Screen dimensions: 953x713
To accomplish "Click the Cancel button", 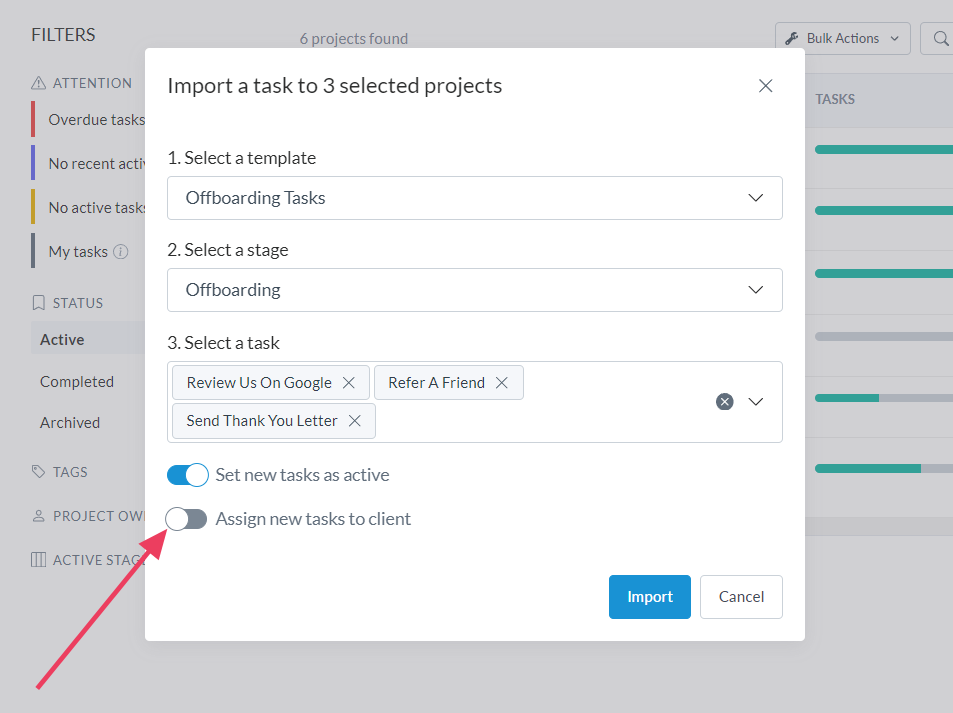I will pos(741,597).
